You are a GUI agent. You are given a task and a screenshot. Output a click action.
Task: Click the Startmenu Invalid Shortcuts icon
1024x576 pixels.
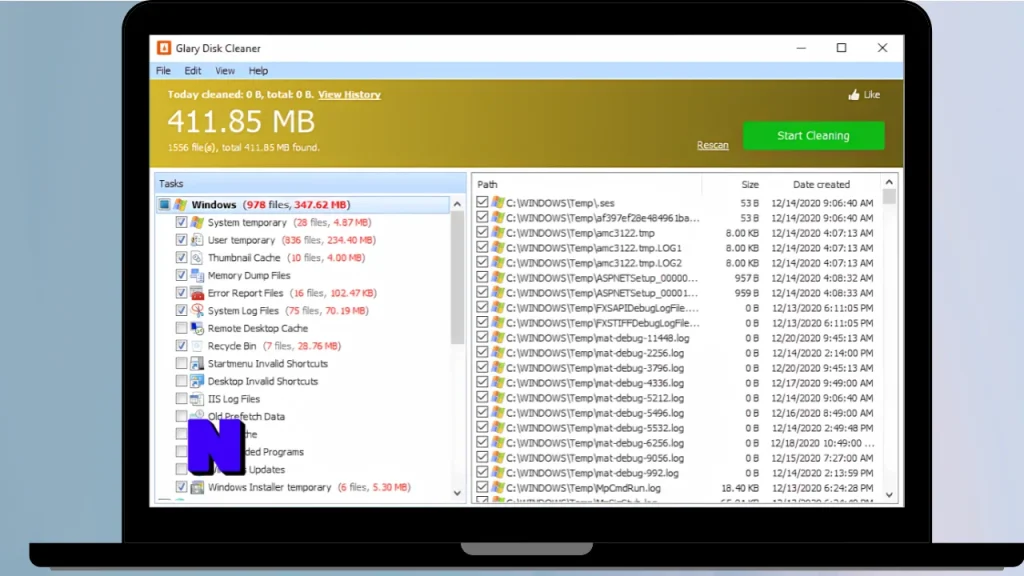pos(197,363)
